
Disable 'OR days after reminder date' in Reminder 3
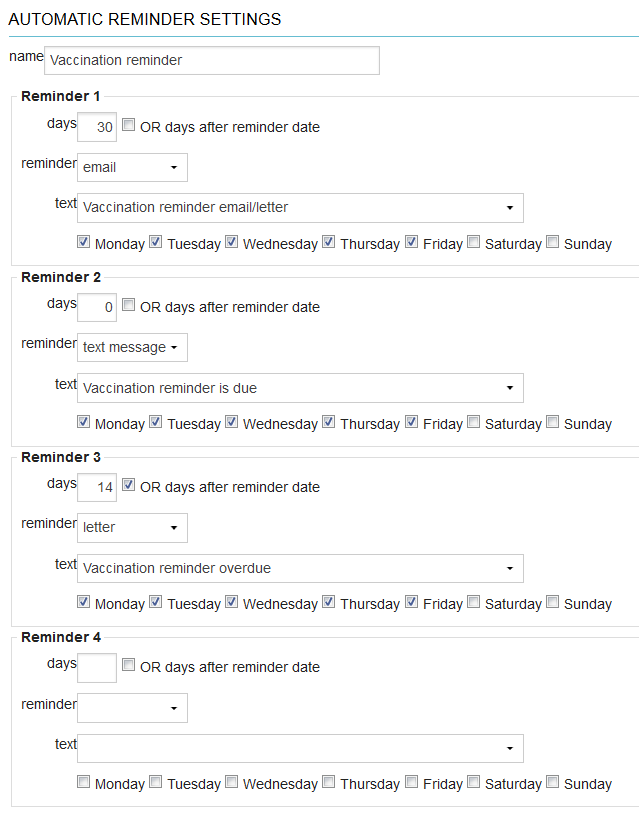[x=128, y=484]
